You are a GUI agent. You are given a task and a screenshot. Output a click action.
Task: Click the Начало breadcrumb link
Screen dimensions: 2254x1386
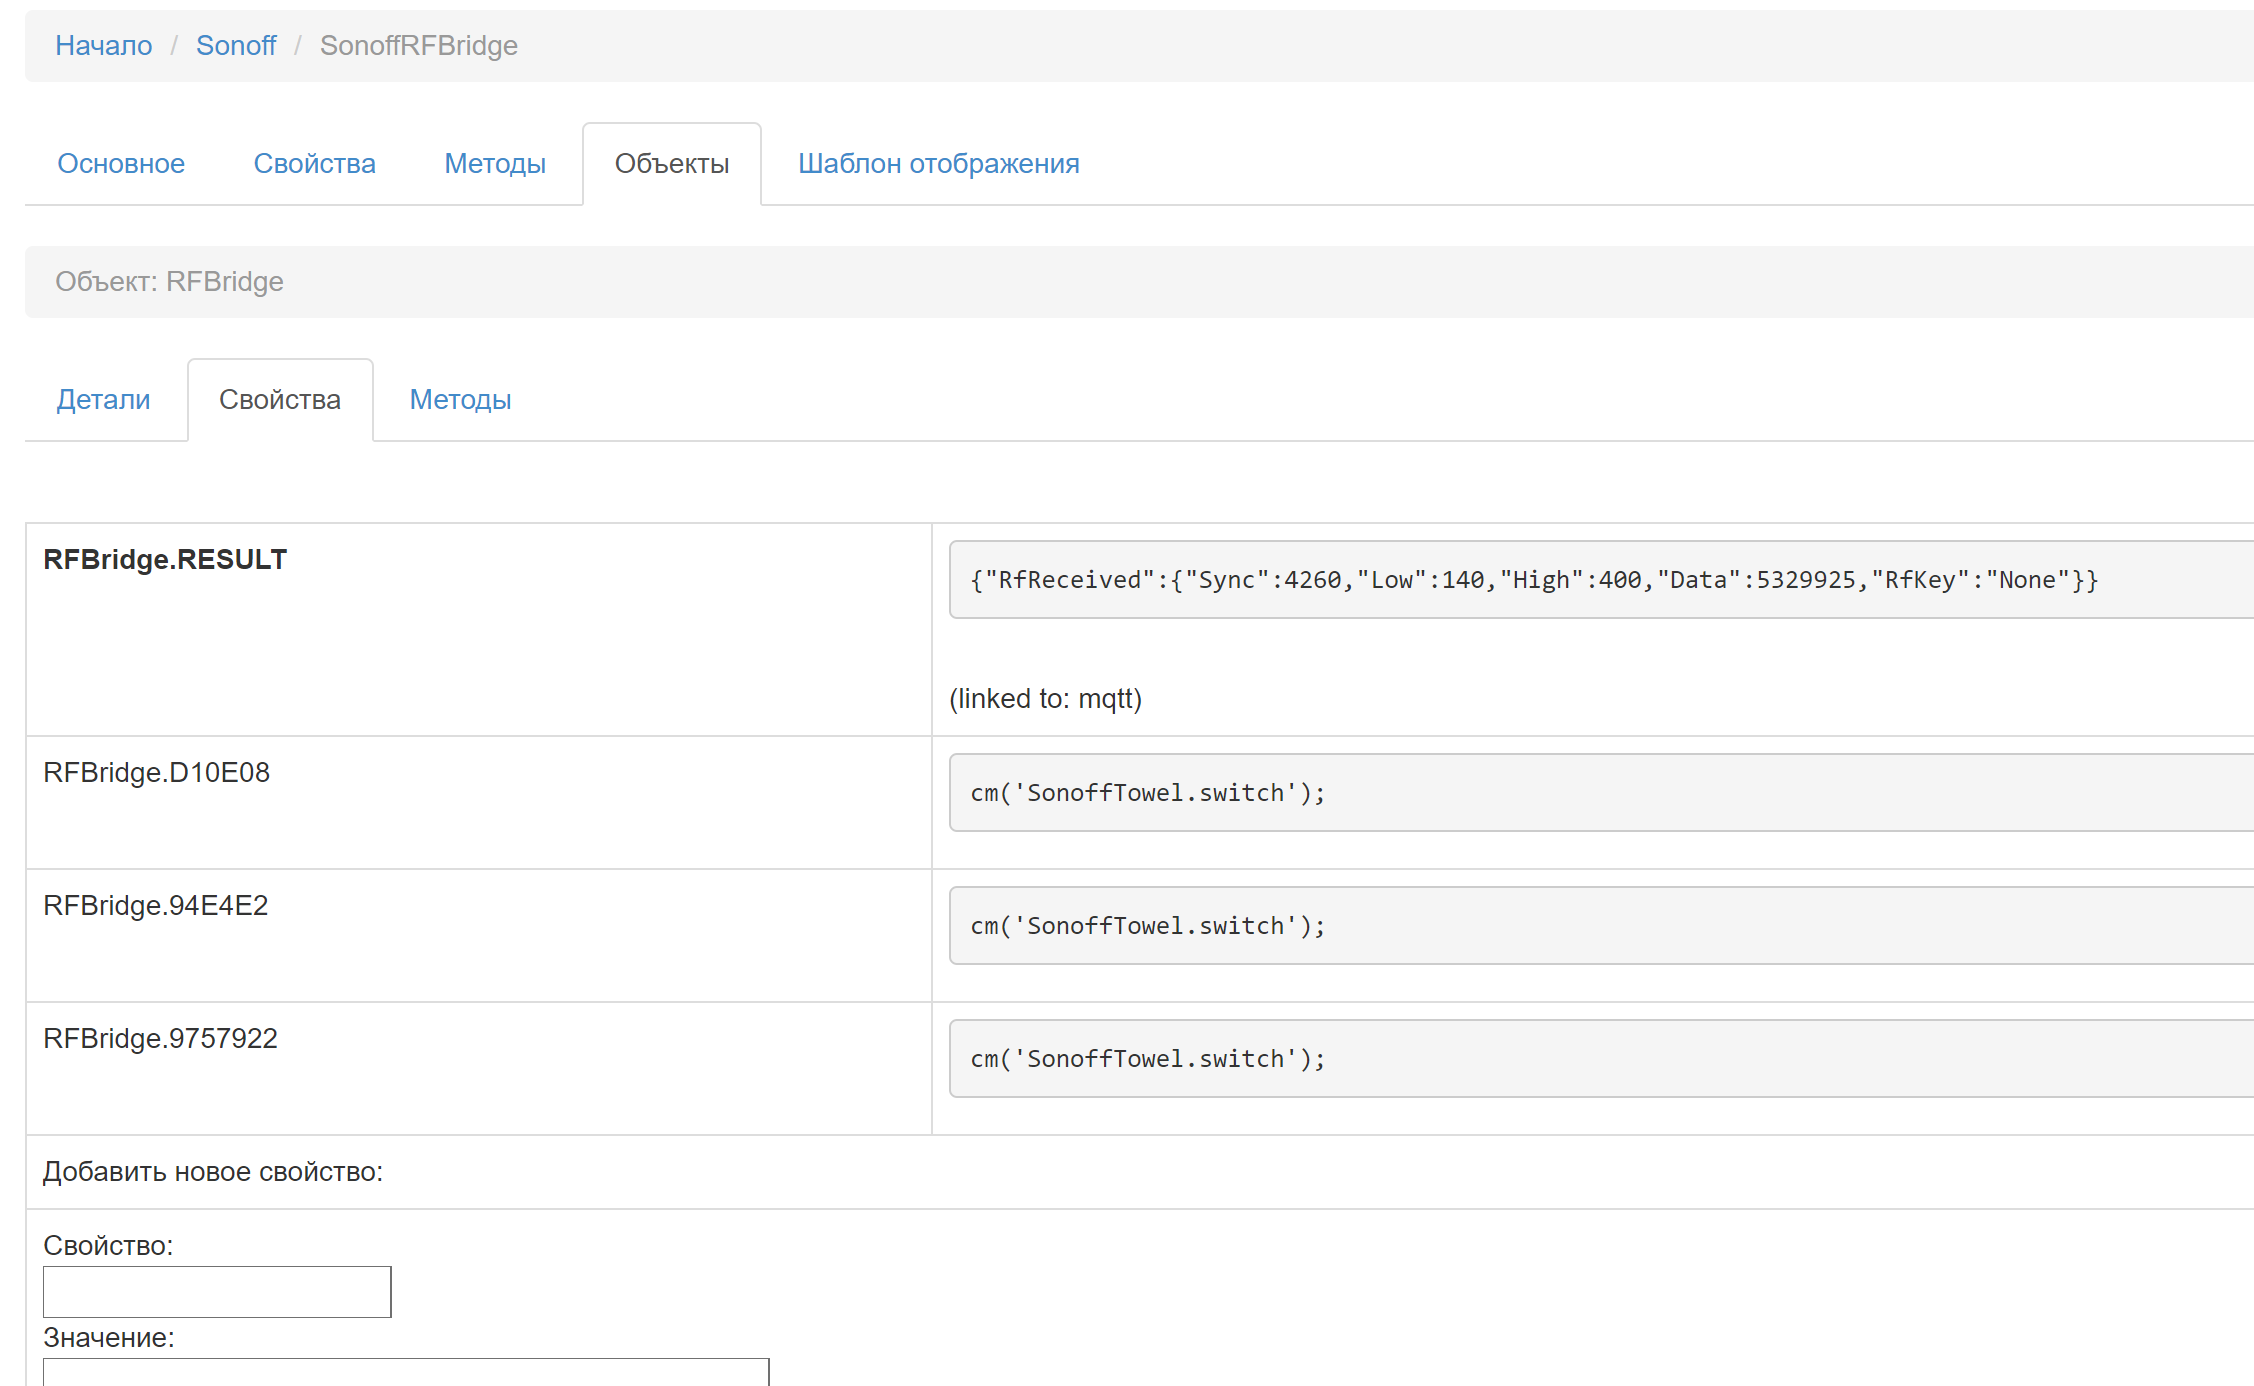coord(103,46)
